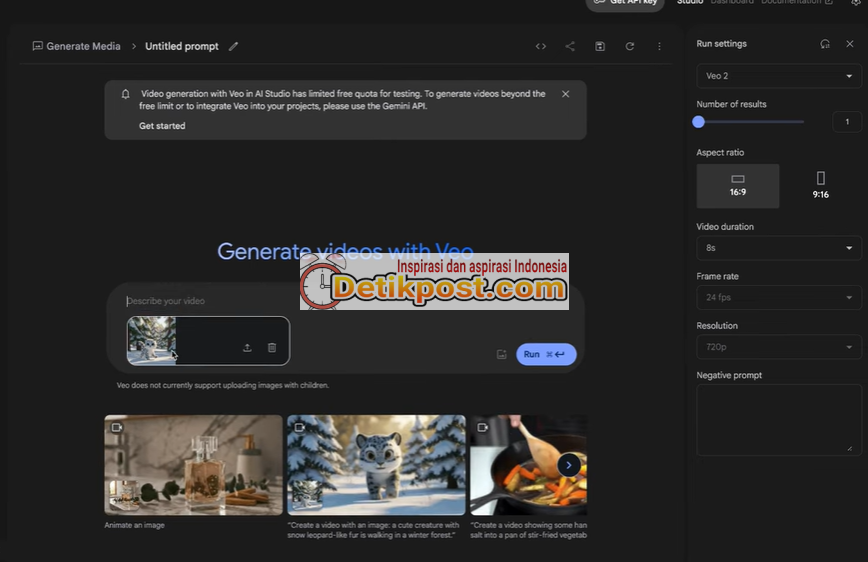This screenshot has height=562, width=868.
Task: Open the three-dot more options menu
Action: point(659,46)
